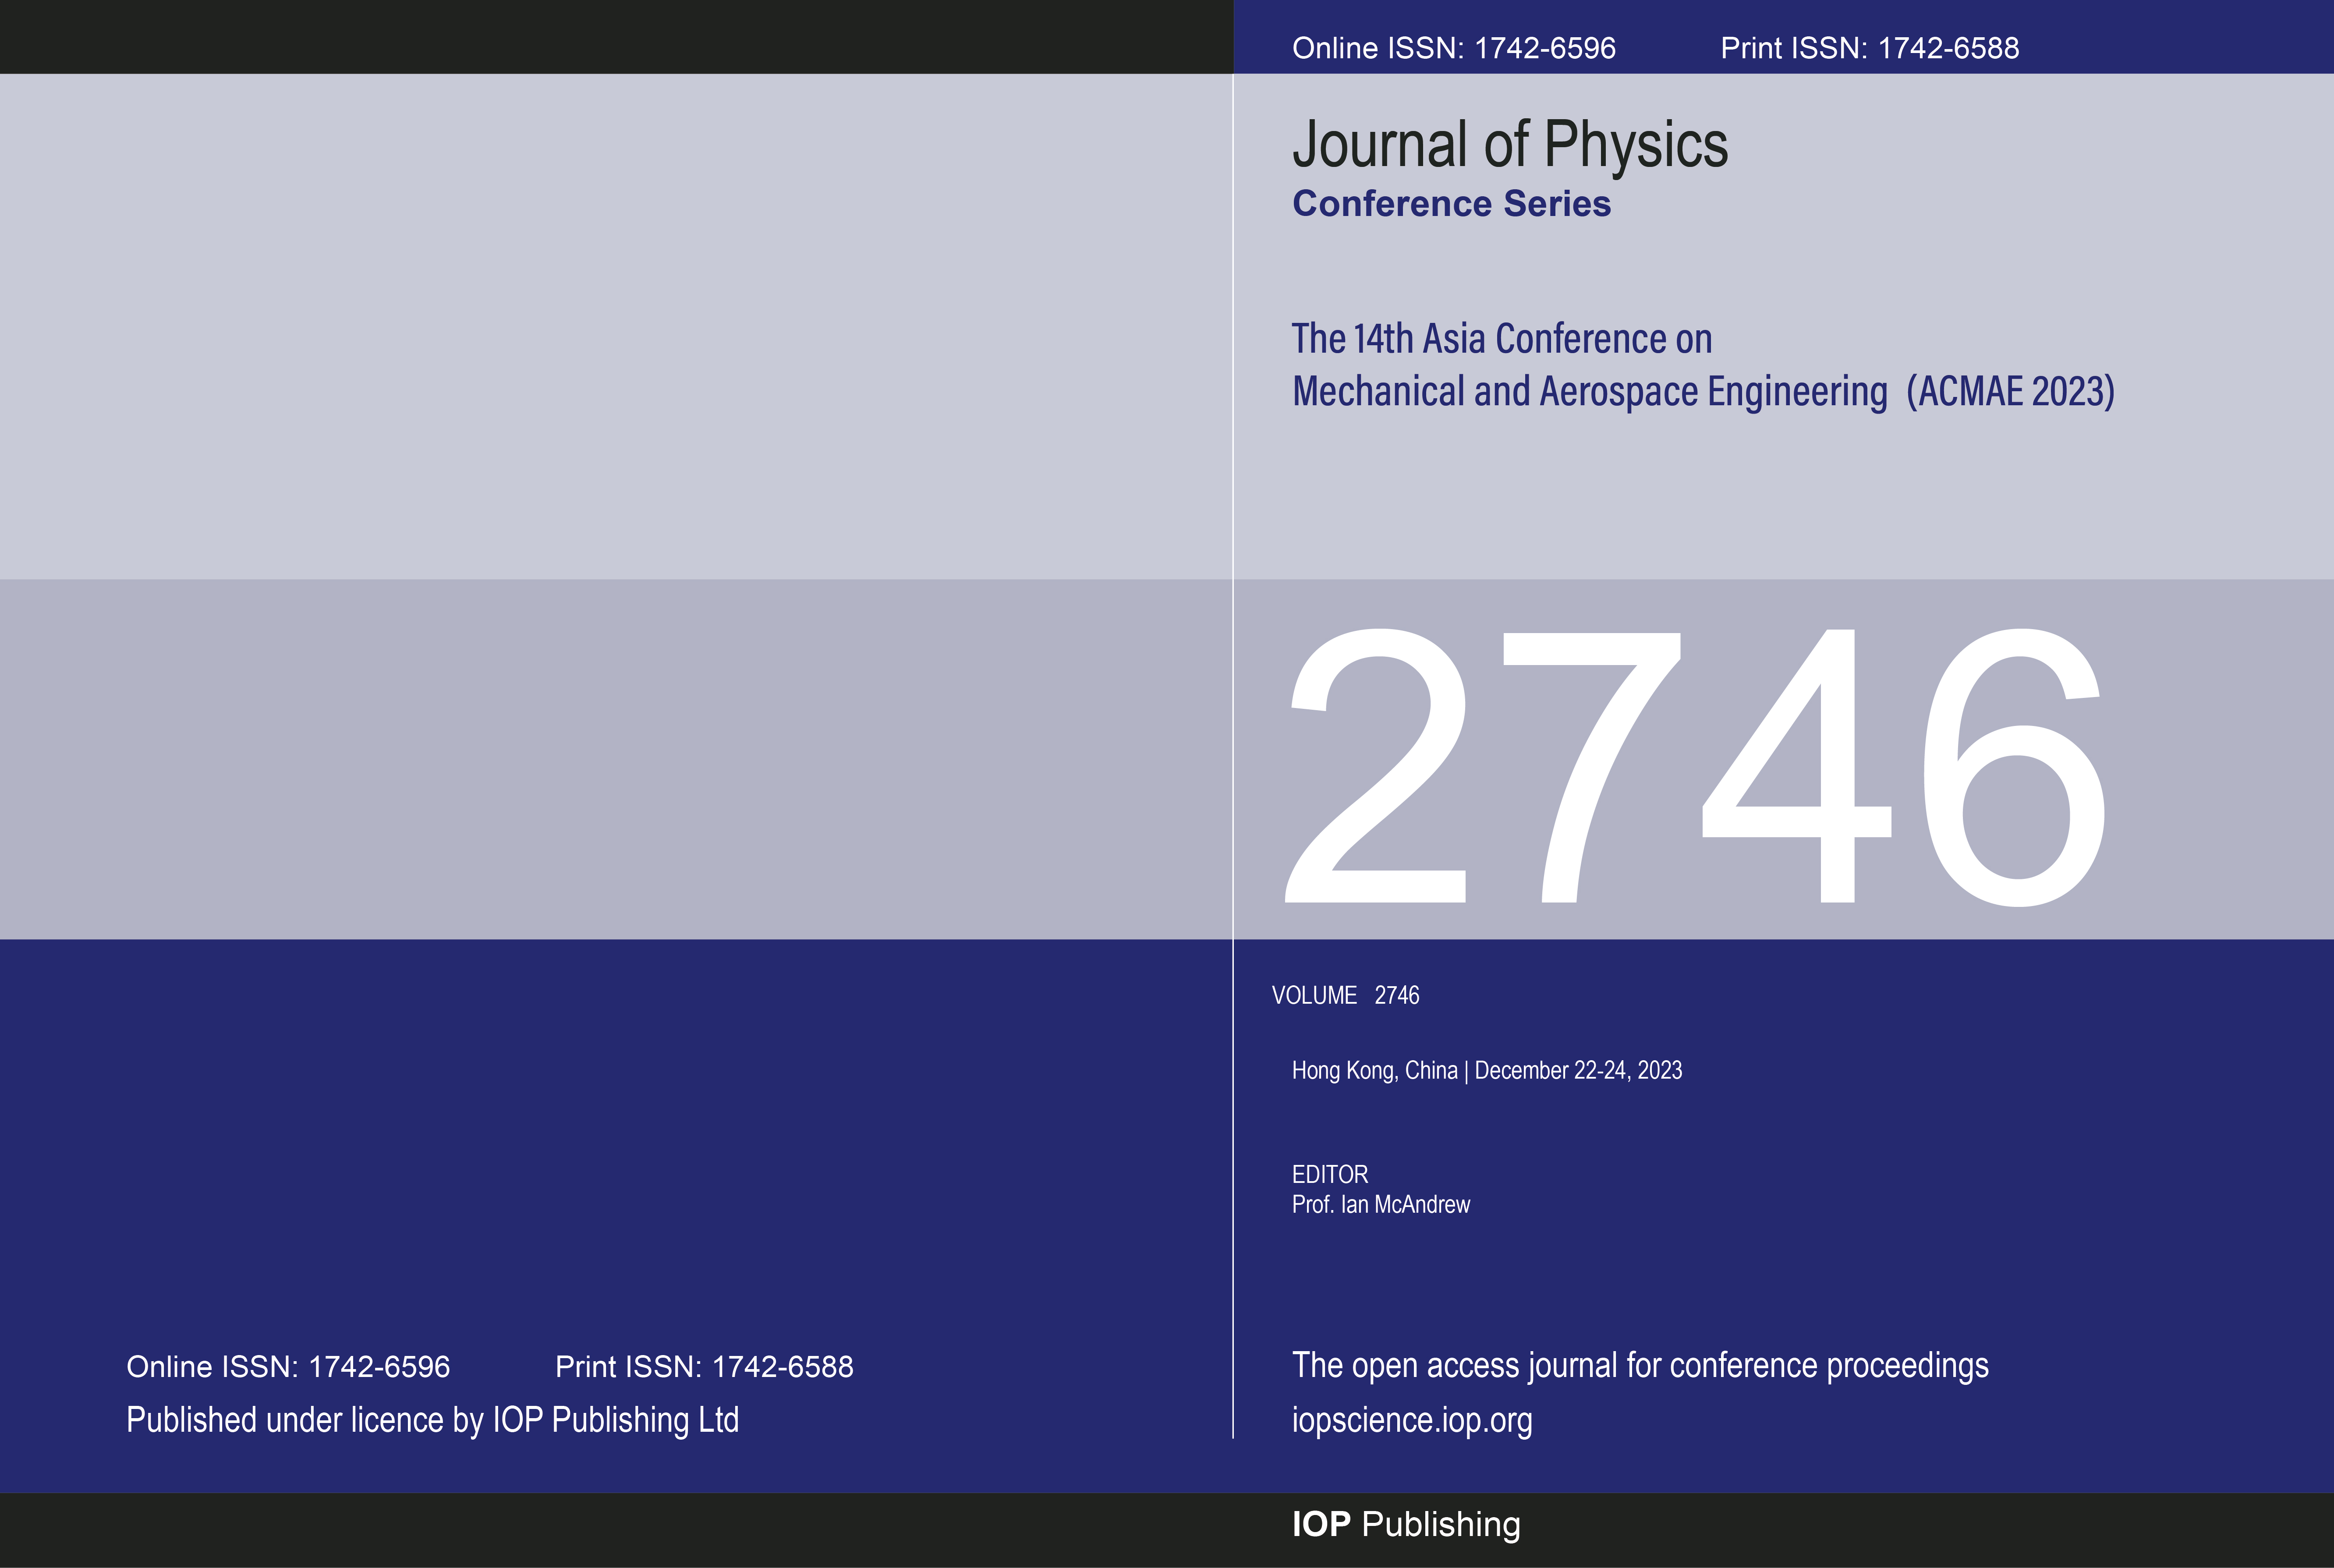This screenshot has width=2334, height=1568.
Task: Select the 'EDITOR' heading
Action: (1330, 1174)
